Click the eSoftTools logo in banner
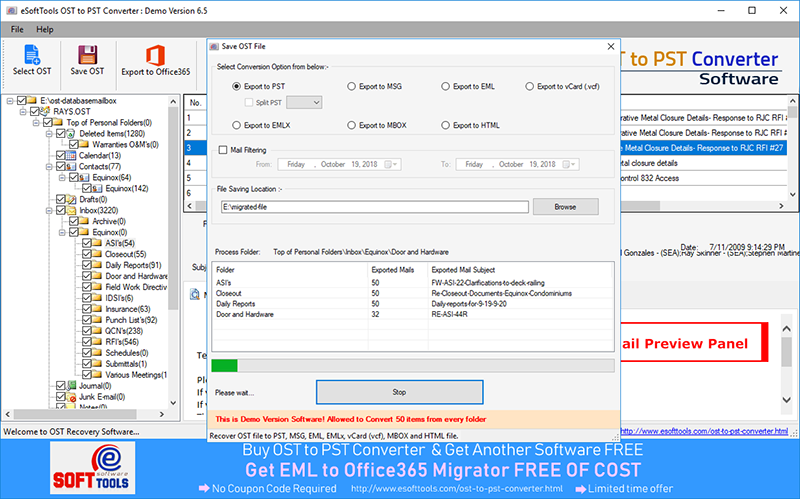Viewport: 800px width, 499px height. coord(92,468)
